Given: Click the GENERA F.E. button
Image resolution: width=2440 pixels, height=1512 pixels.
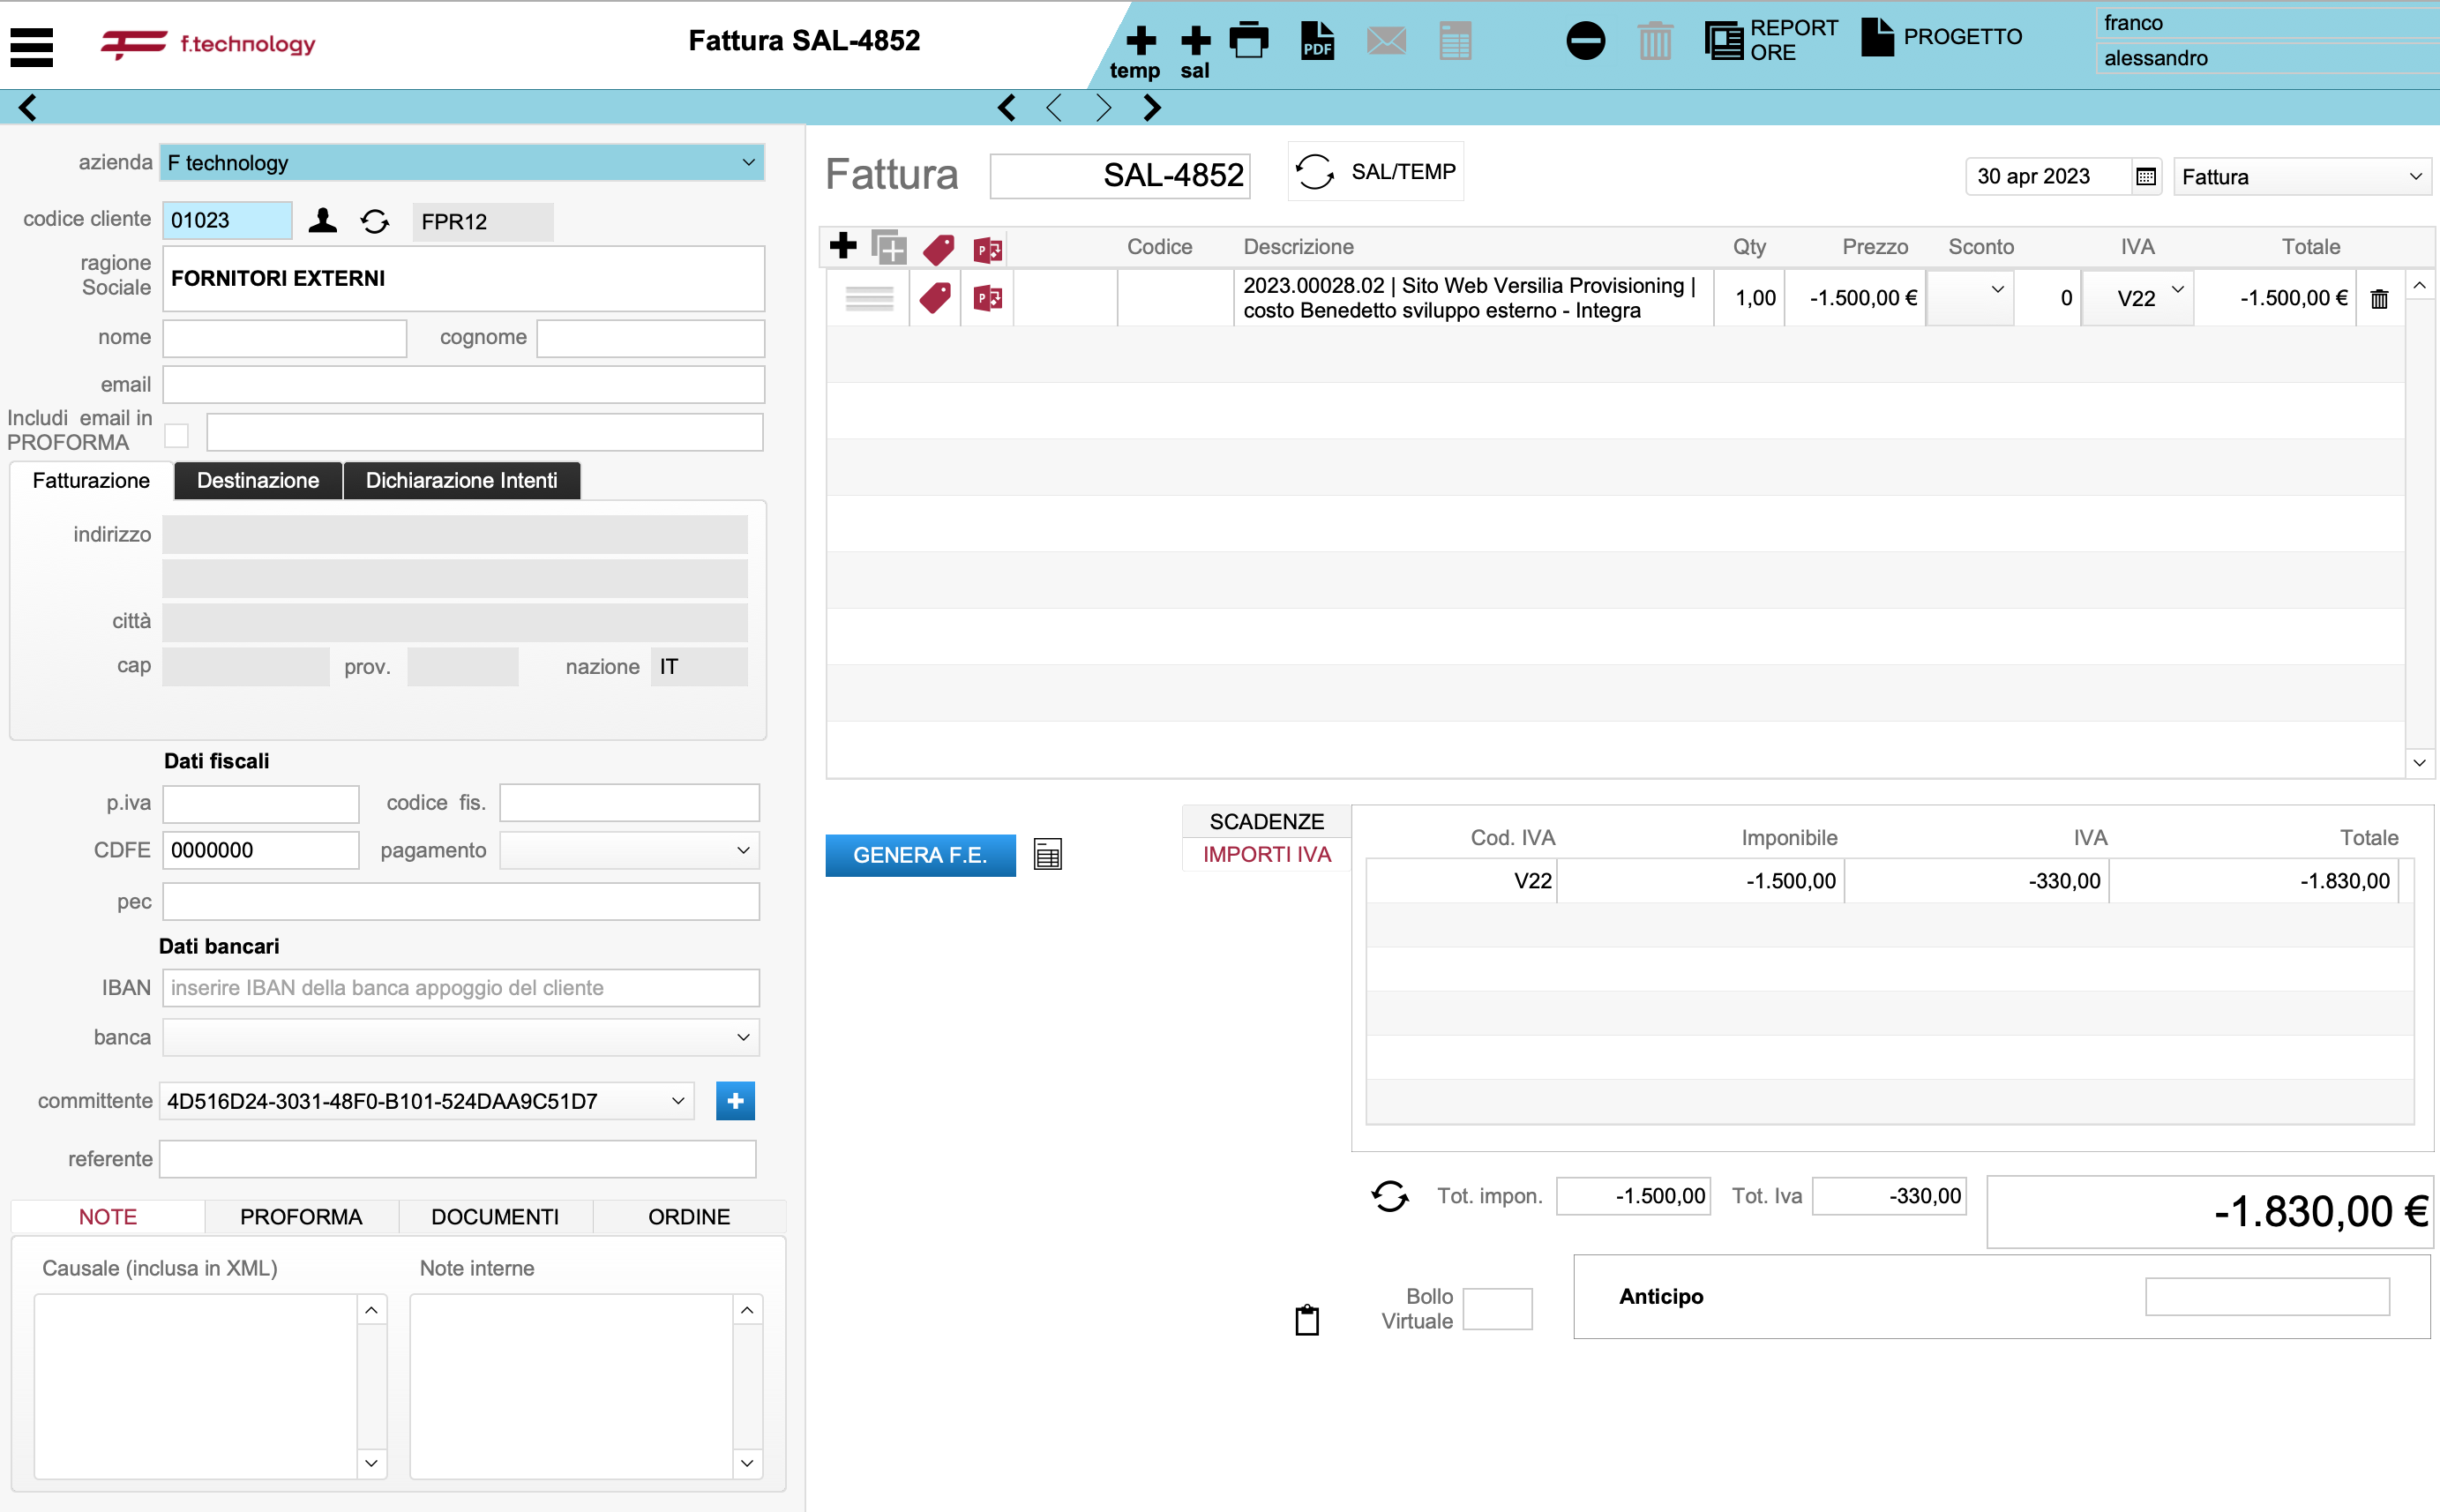Looking at the screenshot, I should tap(920, 856).
